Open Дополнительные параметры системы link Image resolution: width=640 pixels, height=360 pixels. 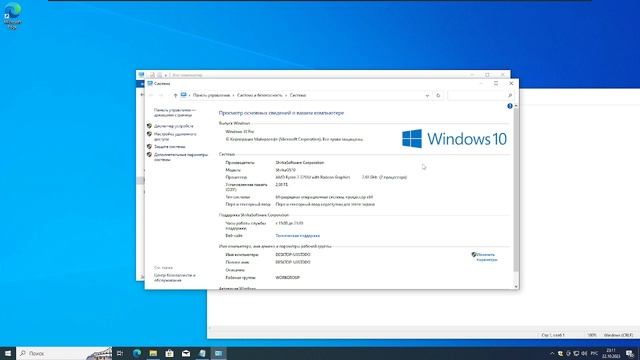(181, 157)
